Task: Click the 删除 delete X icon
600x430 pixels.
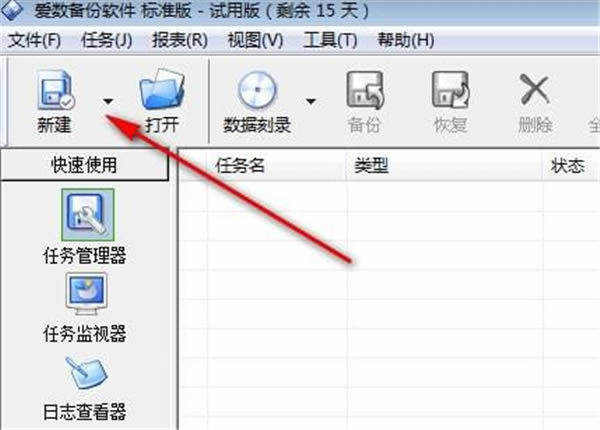Action: [x=535, y=90]
